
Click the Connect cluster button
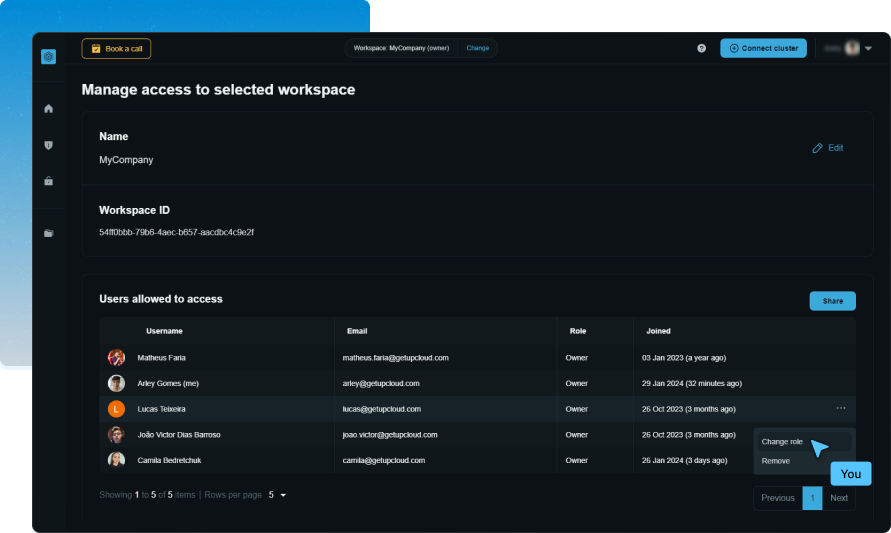click(763, 48)
